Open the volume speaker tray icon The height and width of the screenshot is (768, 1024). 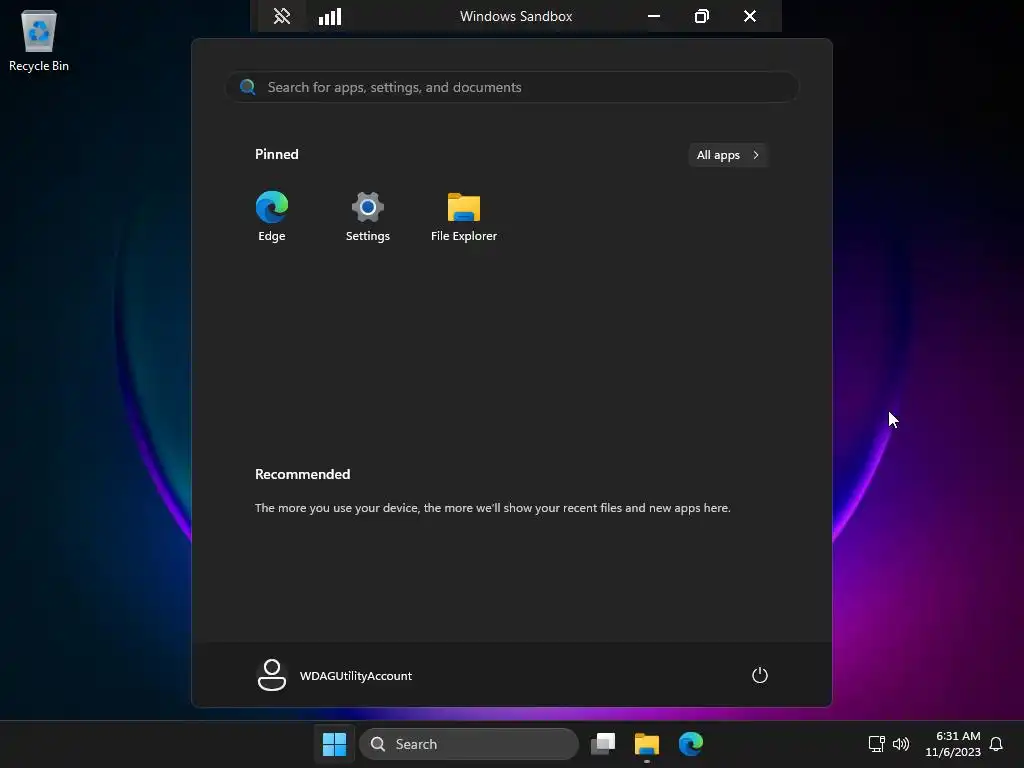(901, 744)
